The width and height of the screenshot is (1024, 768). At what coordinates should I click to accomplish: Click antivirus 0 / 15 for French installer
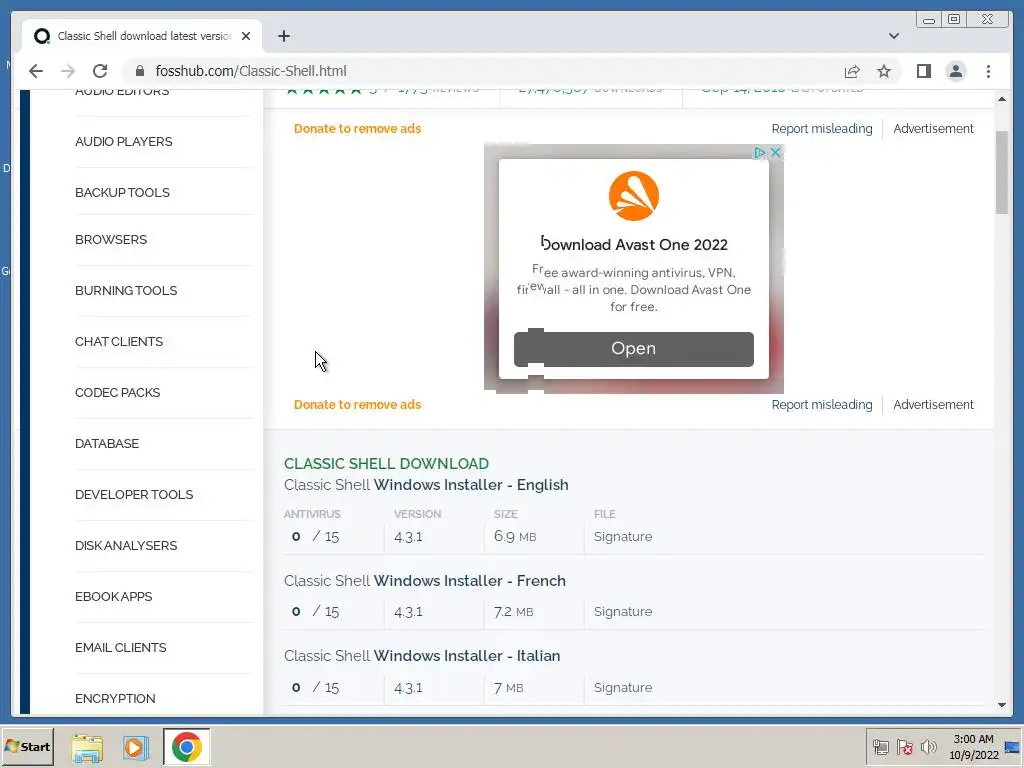point(315,612)
